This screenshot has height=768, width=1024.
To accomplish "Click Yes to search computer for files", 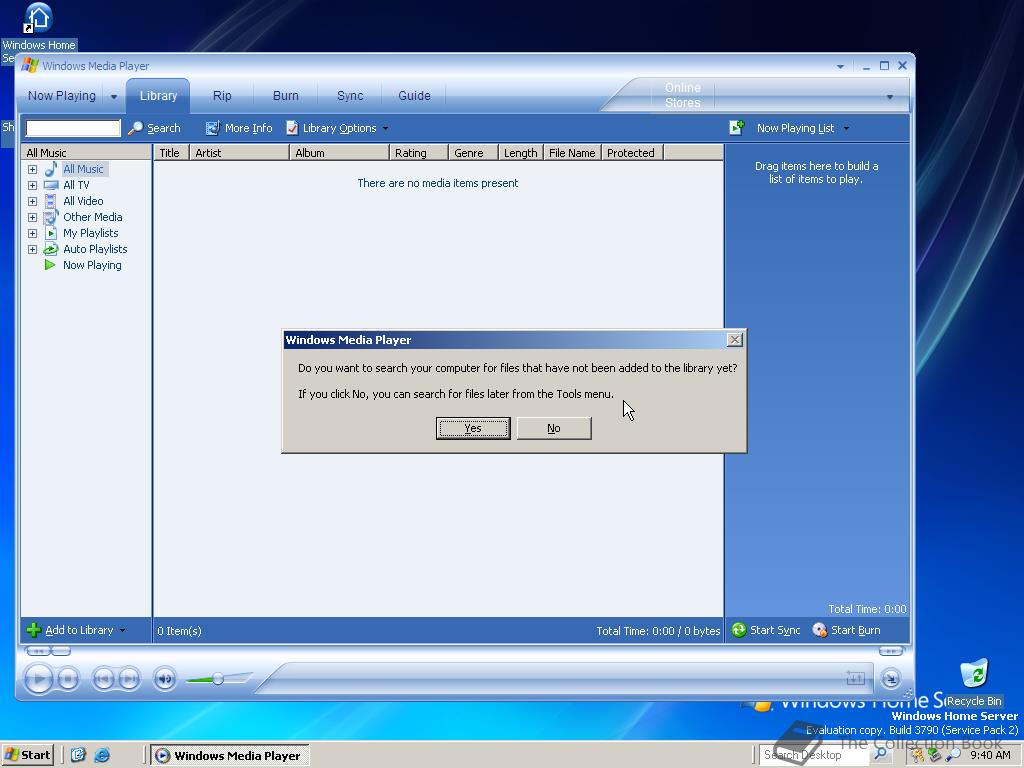I will 473,428.
